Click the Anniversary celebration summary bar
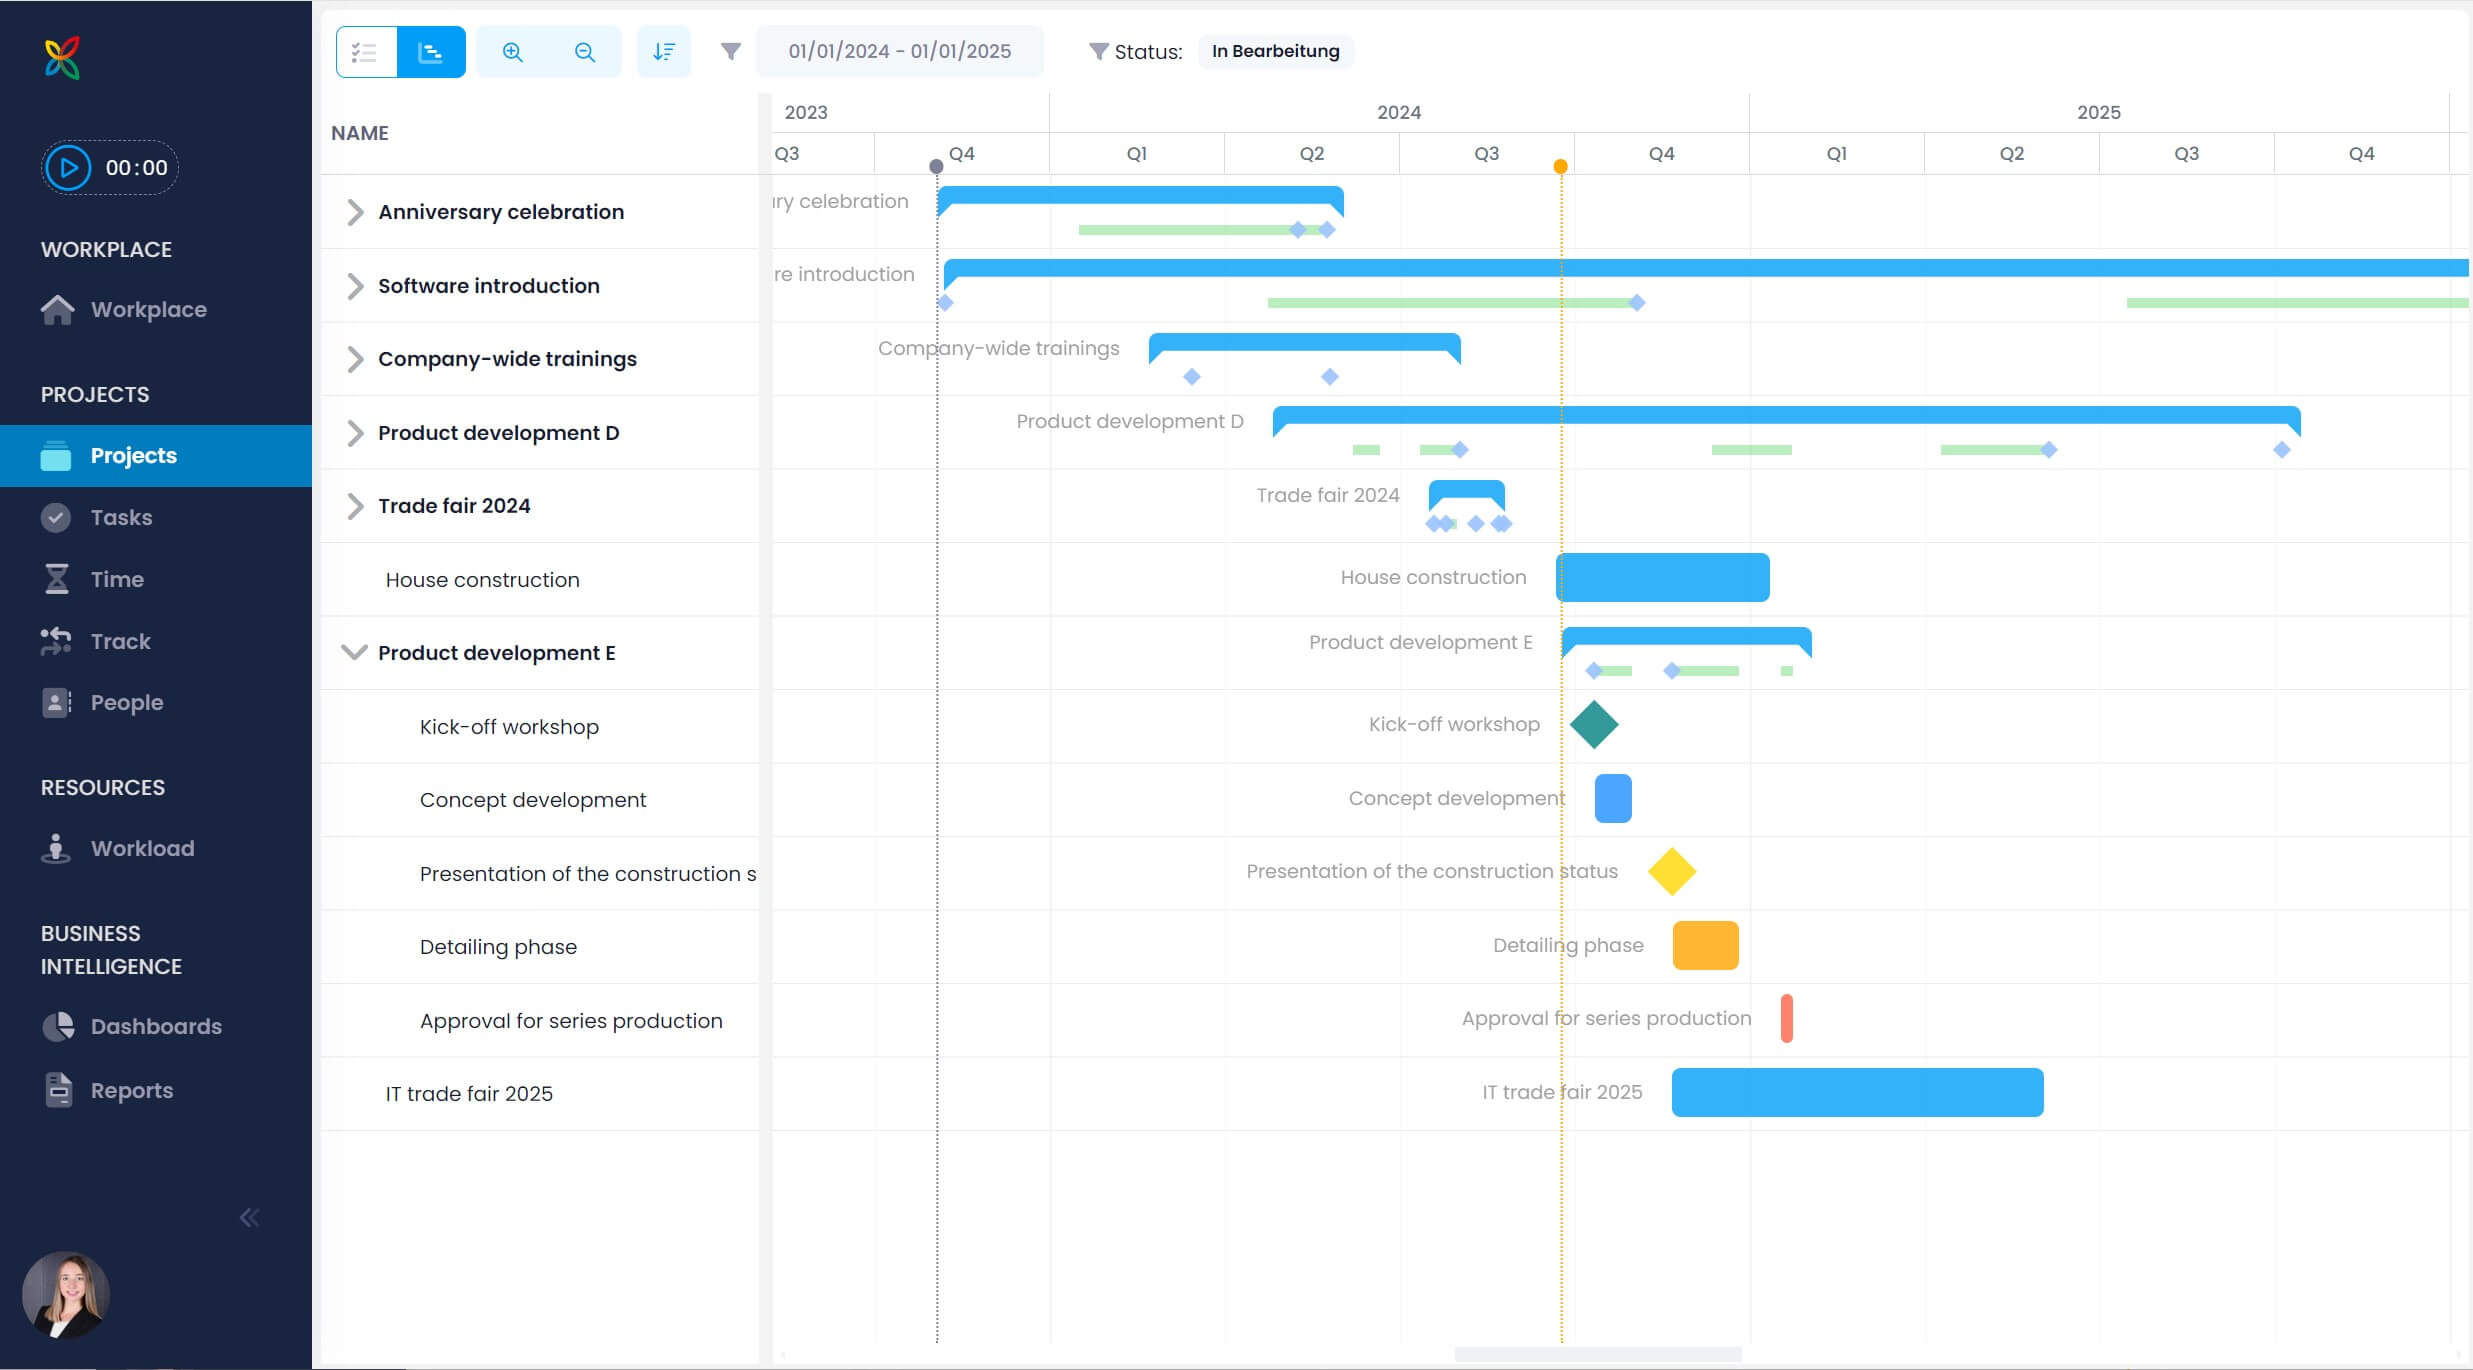 (1141, 197)
